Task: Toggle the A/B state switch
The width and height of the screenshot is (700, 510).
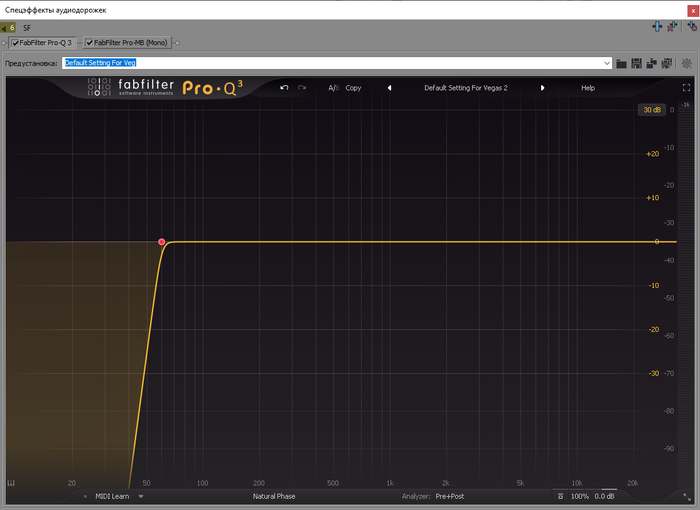Action: [334, 88]
